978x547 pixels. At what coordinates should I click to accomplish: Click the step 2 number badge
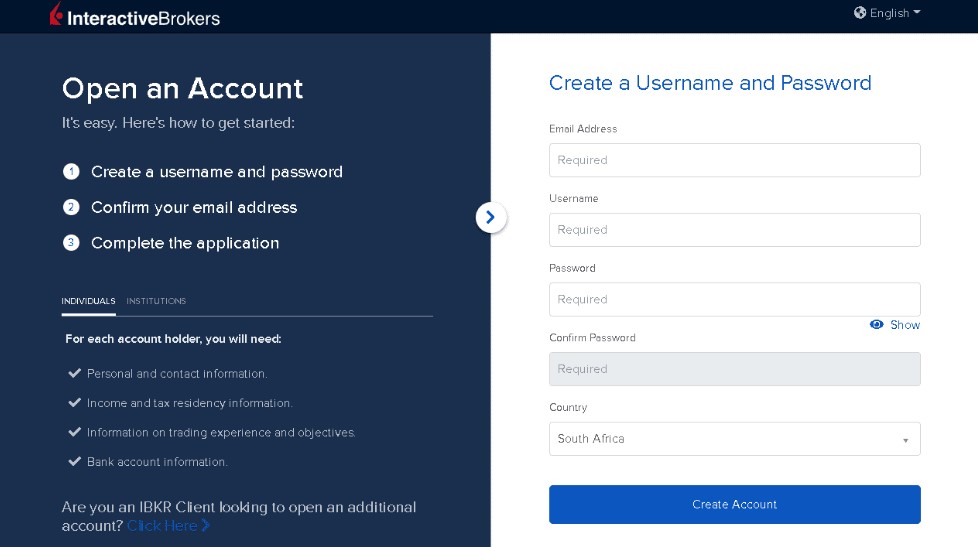point(71,207)
